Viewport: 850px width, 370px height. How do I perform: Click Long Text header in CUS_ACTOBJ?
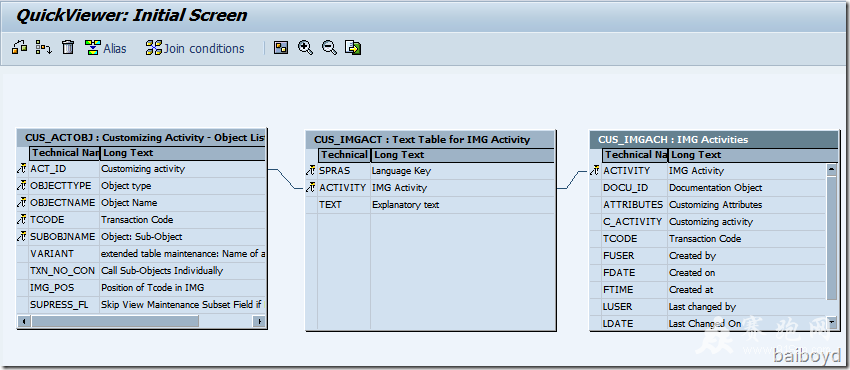pos(183,153)
